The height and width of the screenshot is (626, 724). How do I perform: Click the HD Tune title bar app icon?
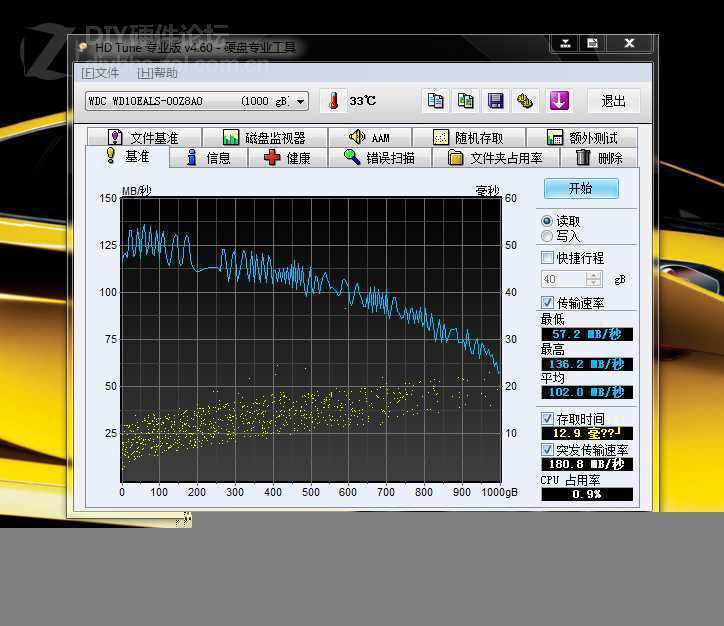(x=83, y=47)
